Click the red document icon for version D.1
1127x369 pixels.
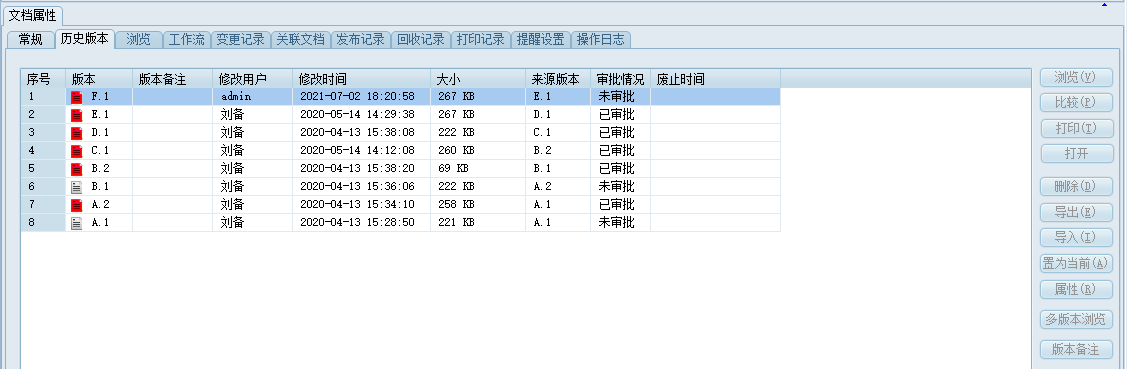coord(77,132)
